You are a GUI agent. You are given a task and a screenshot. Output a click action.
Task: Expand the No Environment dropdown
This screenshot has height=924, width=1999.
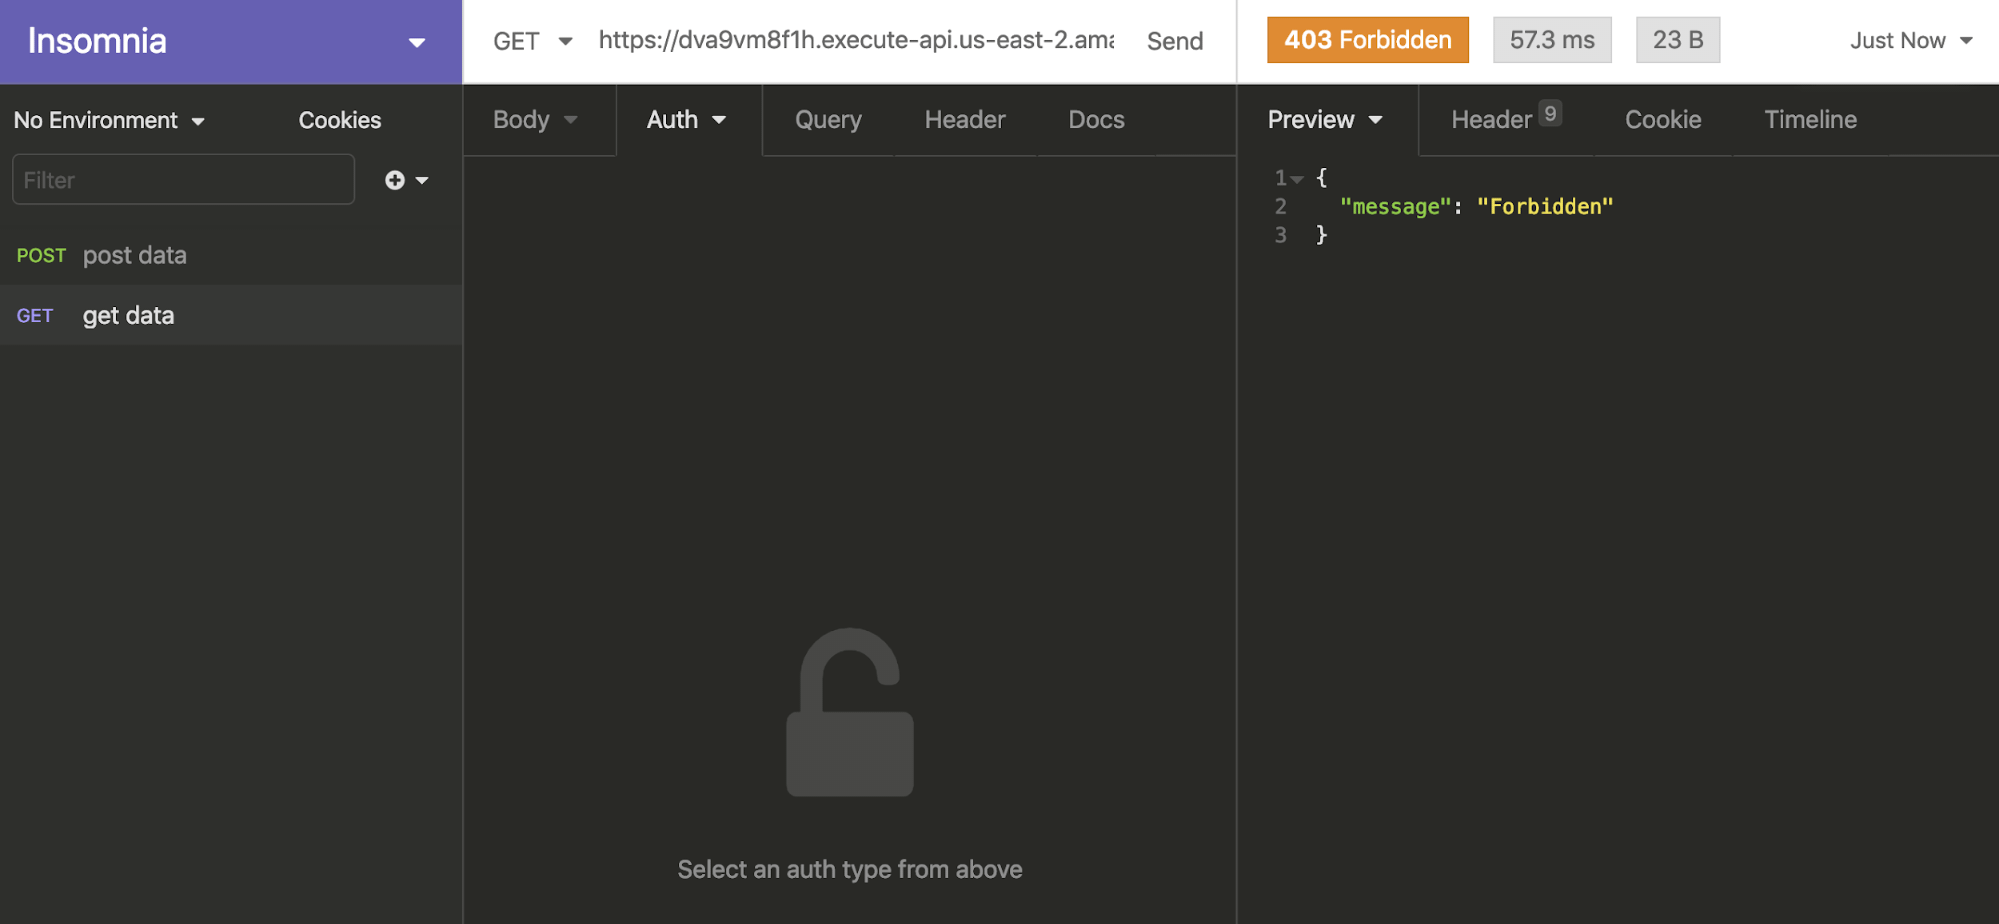tap(109, 120)
